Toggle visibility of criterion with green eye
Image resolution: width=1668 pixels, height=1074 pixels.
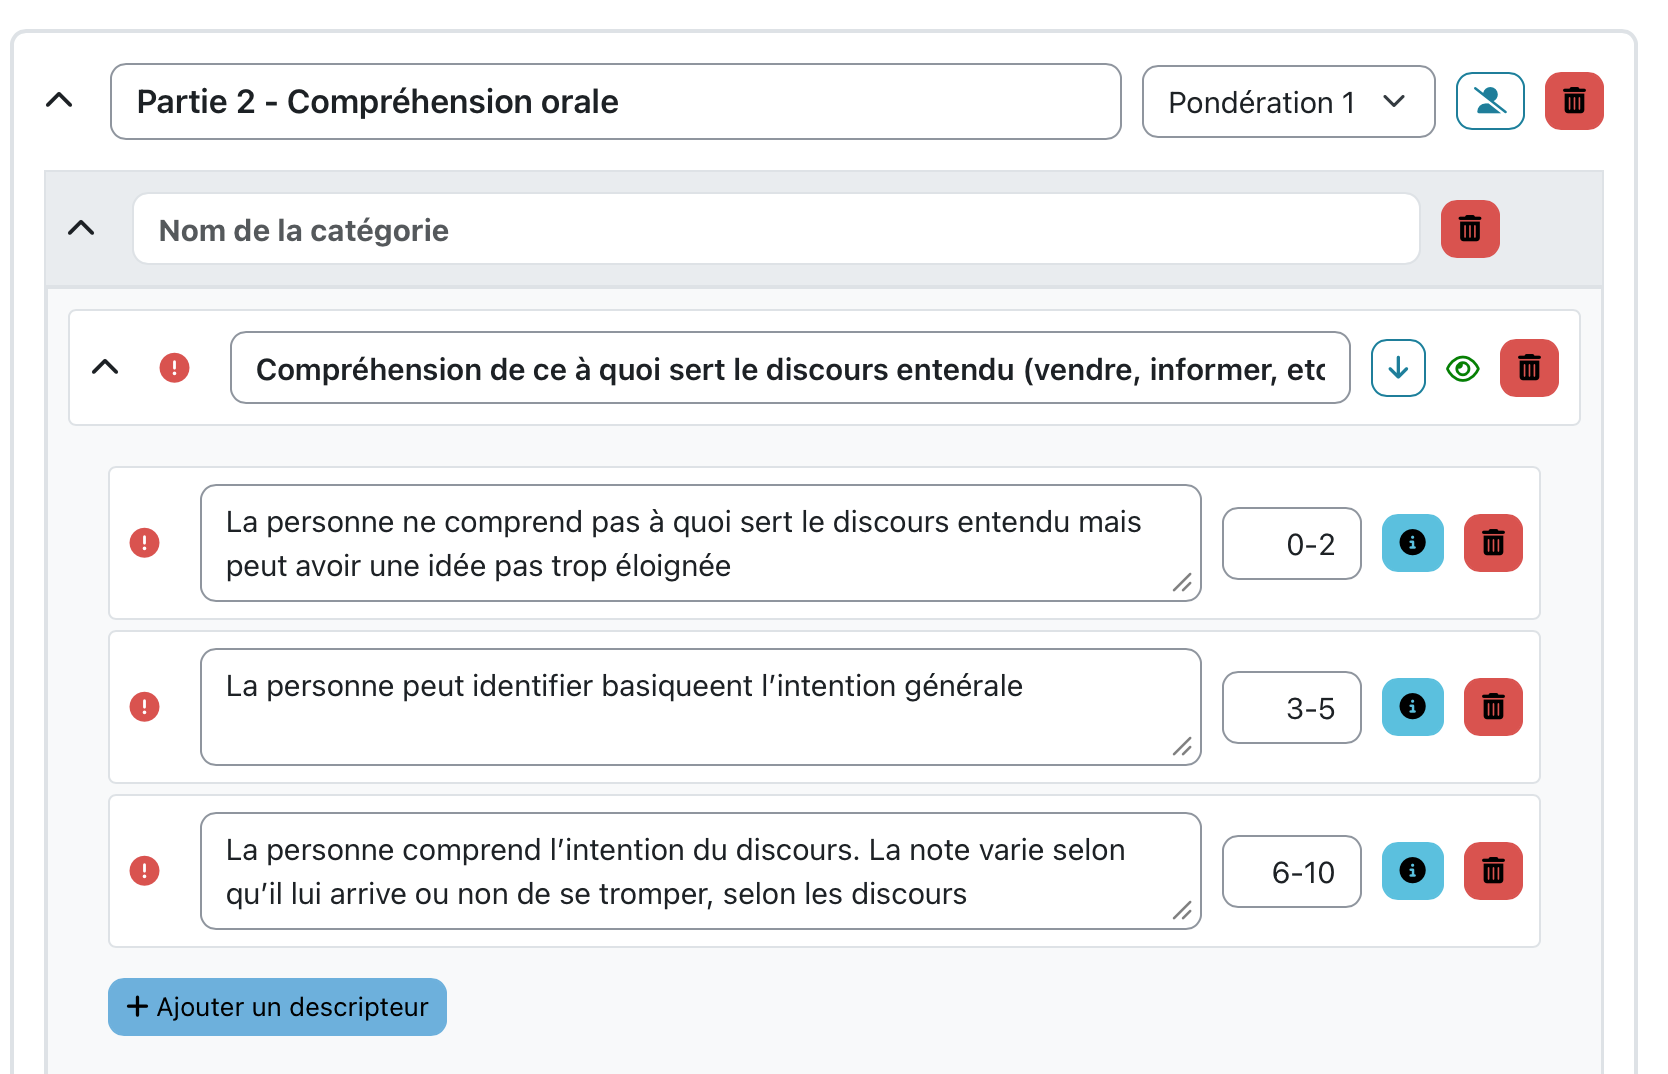pyautogui.click(x=1463, y=369)
